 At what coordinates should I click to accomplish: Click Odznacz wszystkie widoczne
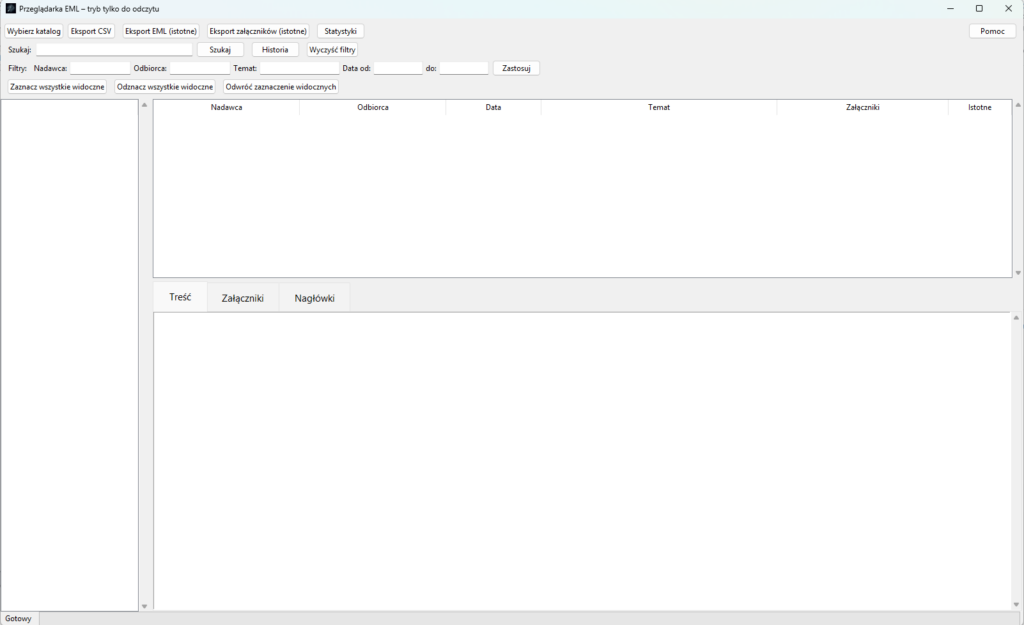[x=165, y=87]
